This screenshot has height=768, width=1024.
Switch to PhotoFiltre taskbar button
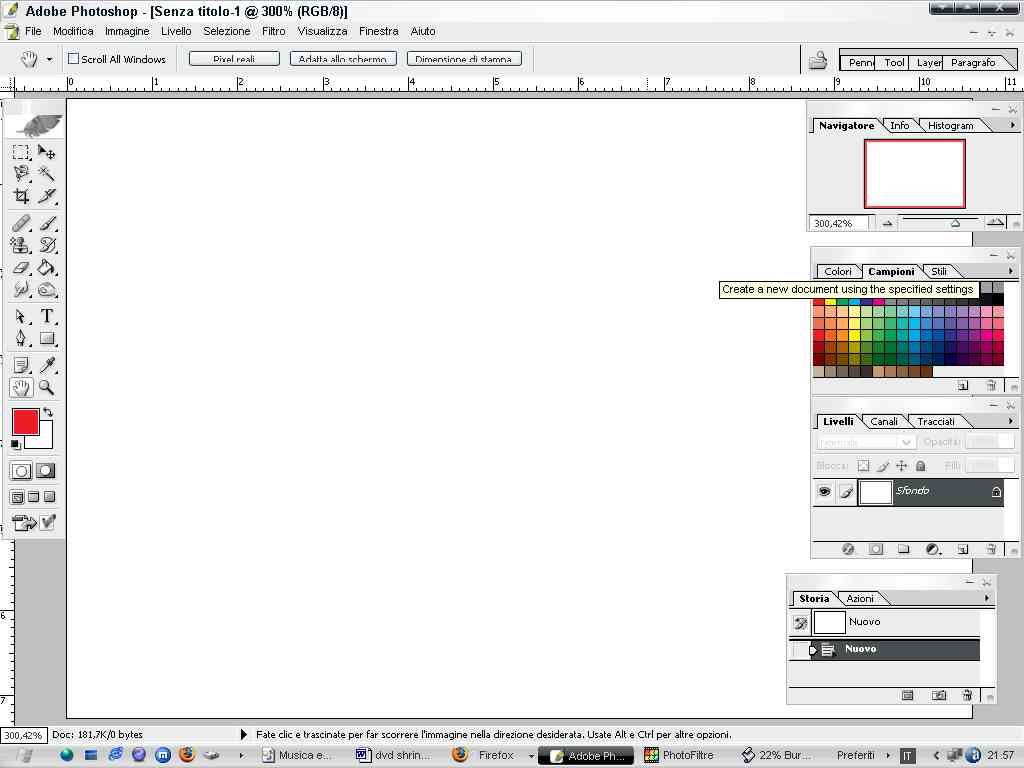pos(682,755)
